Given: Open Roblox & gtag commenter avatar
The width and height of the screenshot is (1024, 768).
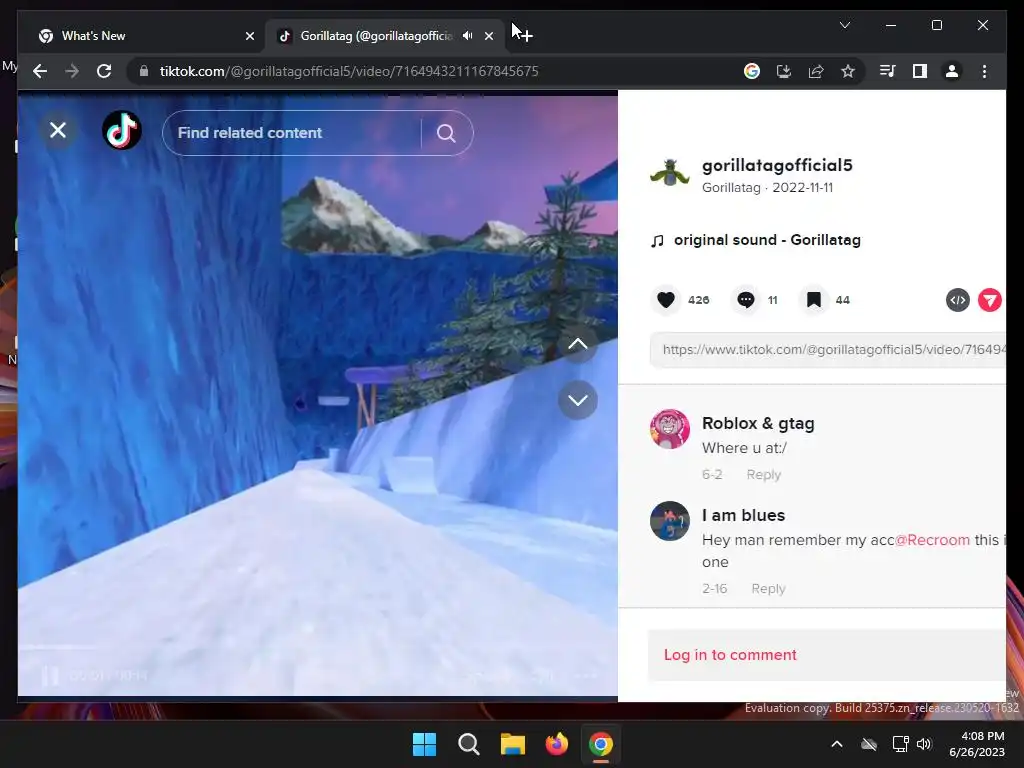Looking at the screenshot, I should pyautogui.click(x=670, y=429).
